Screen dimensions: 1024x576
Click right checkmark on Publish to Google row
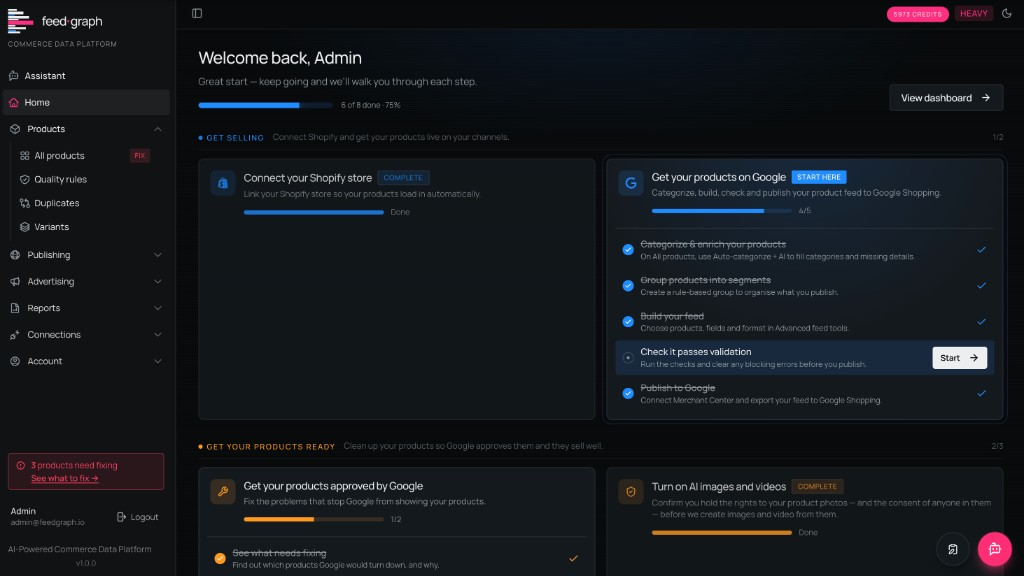[x=981, y=393]
